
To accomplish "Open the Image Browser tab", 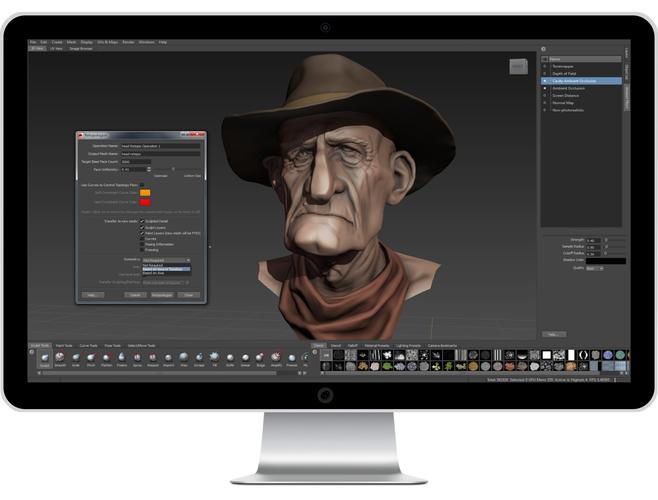I will (x=81, y=49).
